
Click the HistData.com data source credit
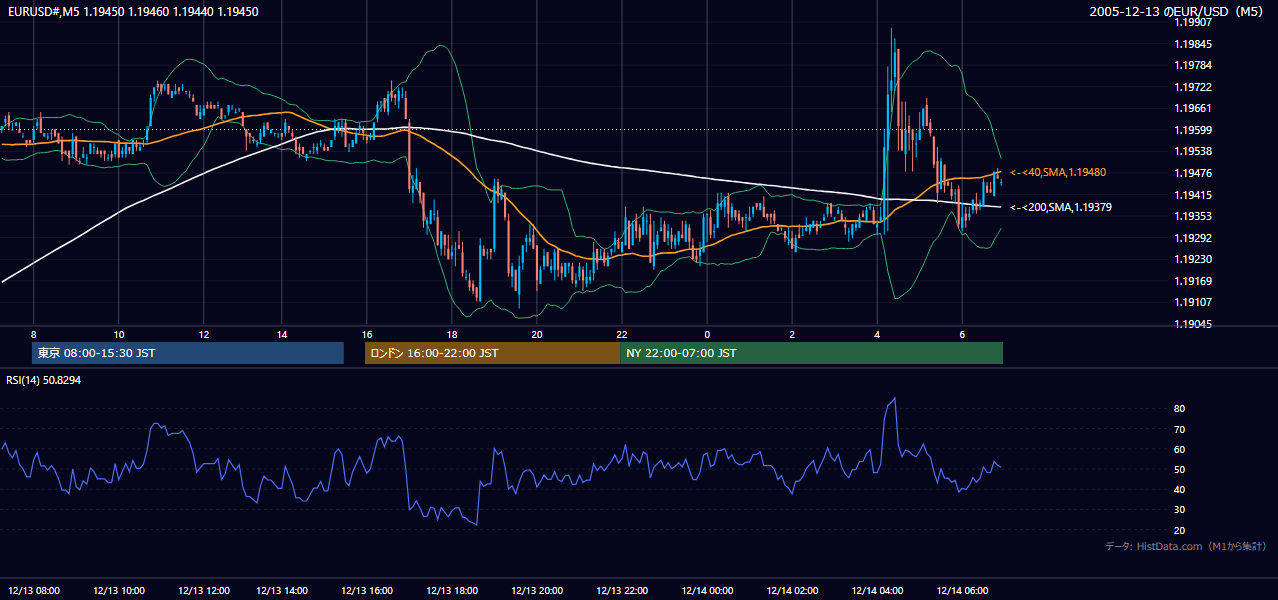1186,546
